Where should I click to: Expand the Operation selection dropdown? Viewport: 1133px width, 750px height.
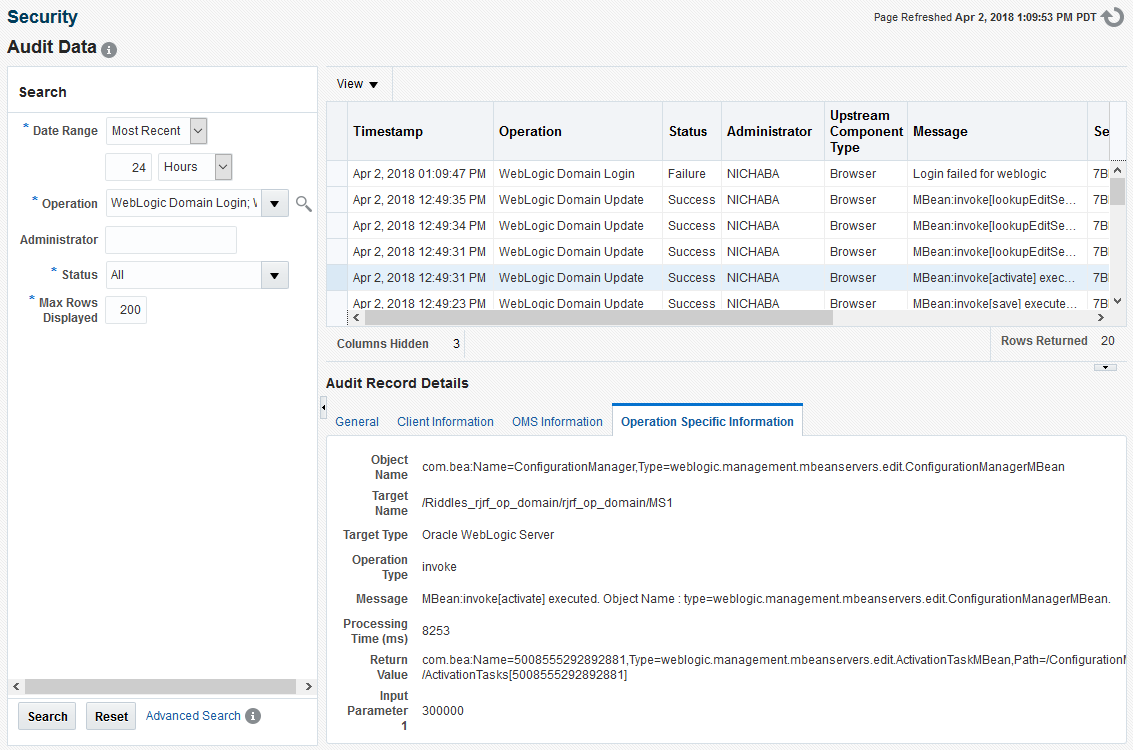275,204
